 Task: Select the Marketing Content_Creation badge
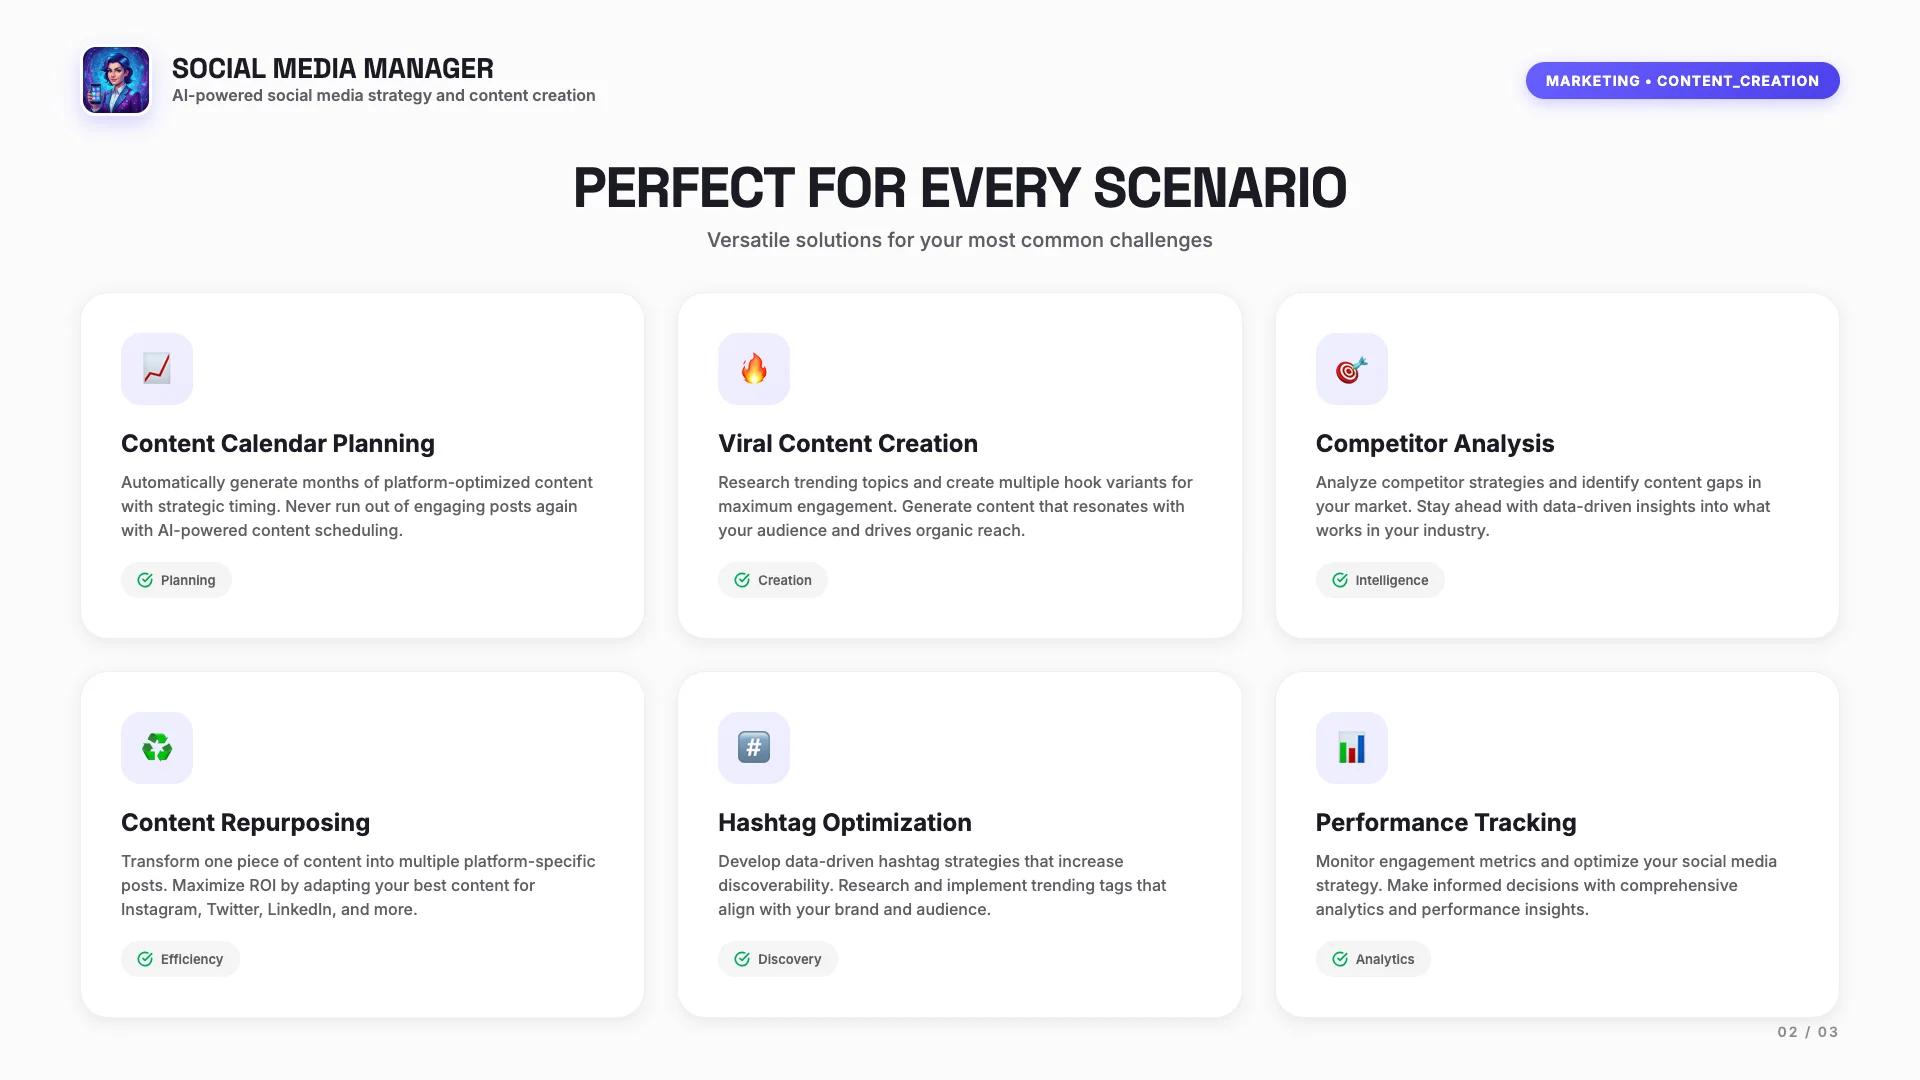(1682, 81)
